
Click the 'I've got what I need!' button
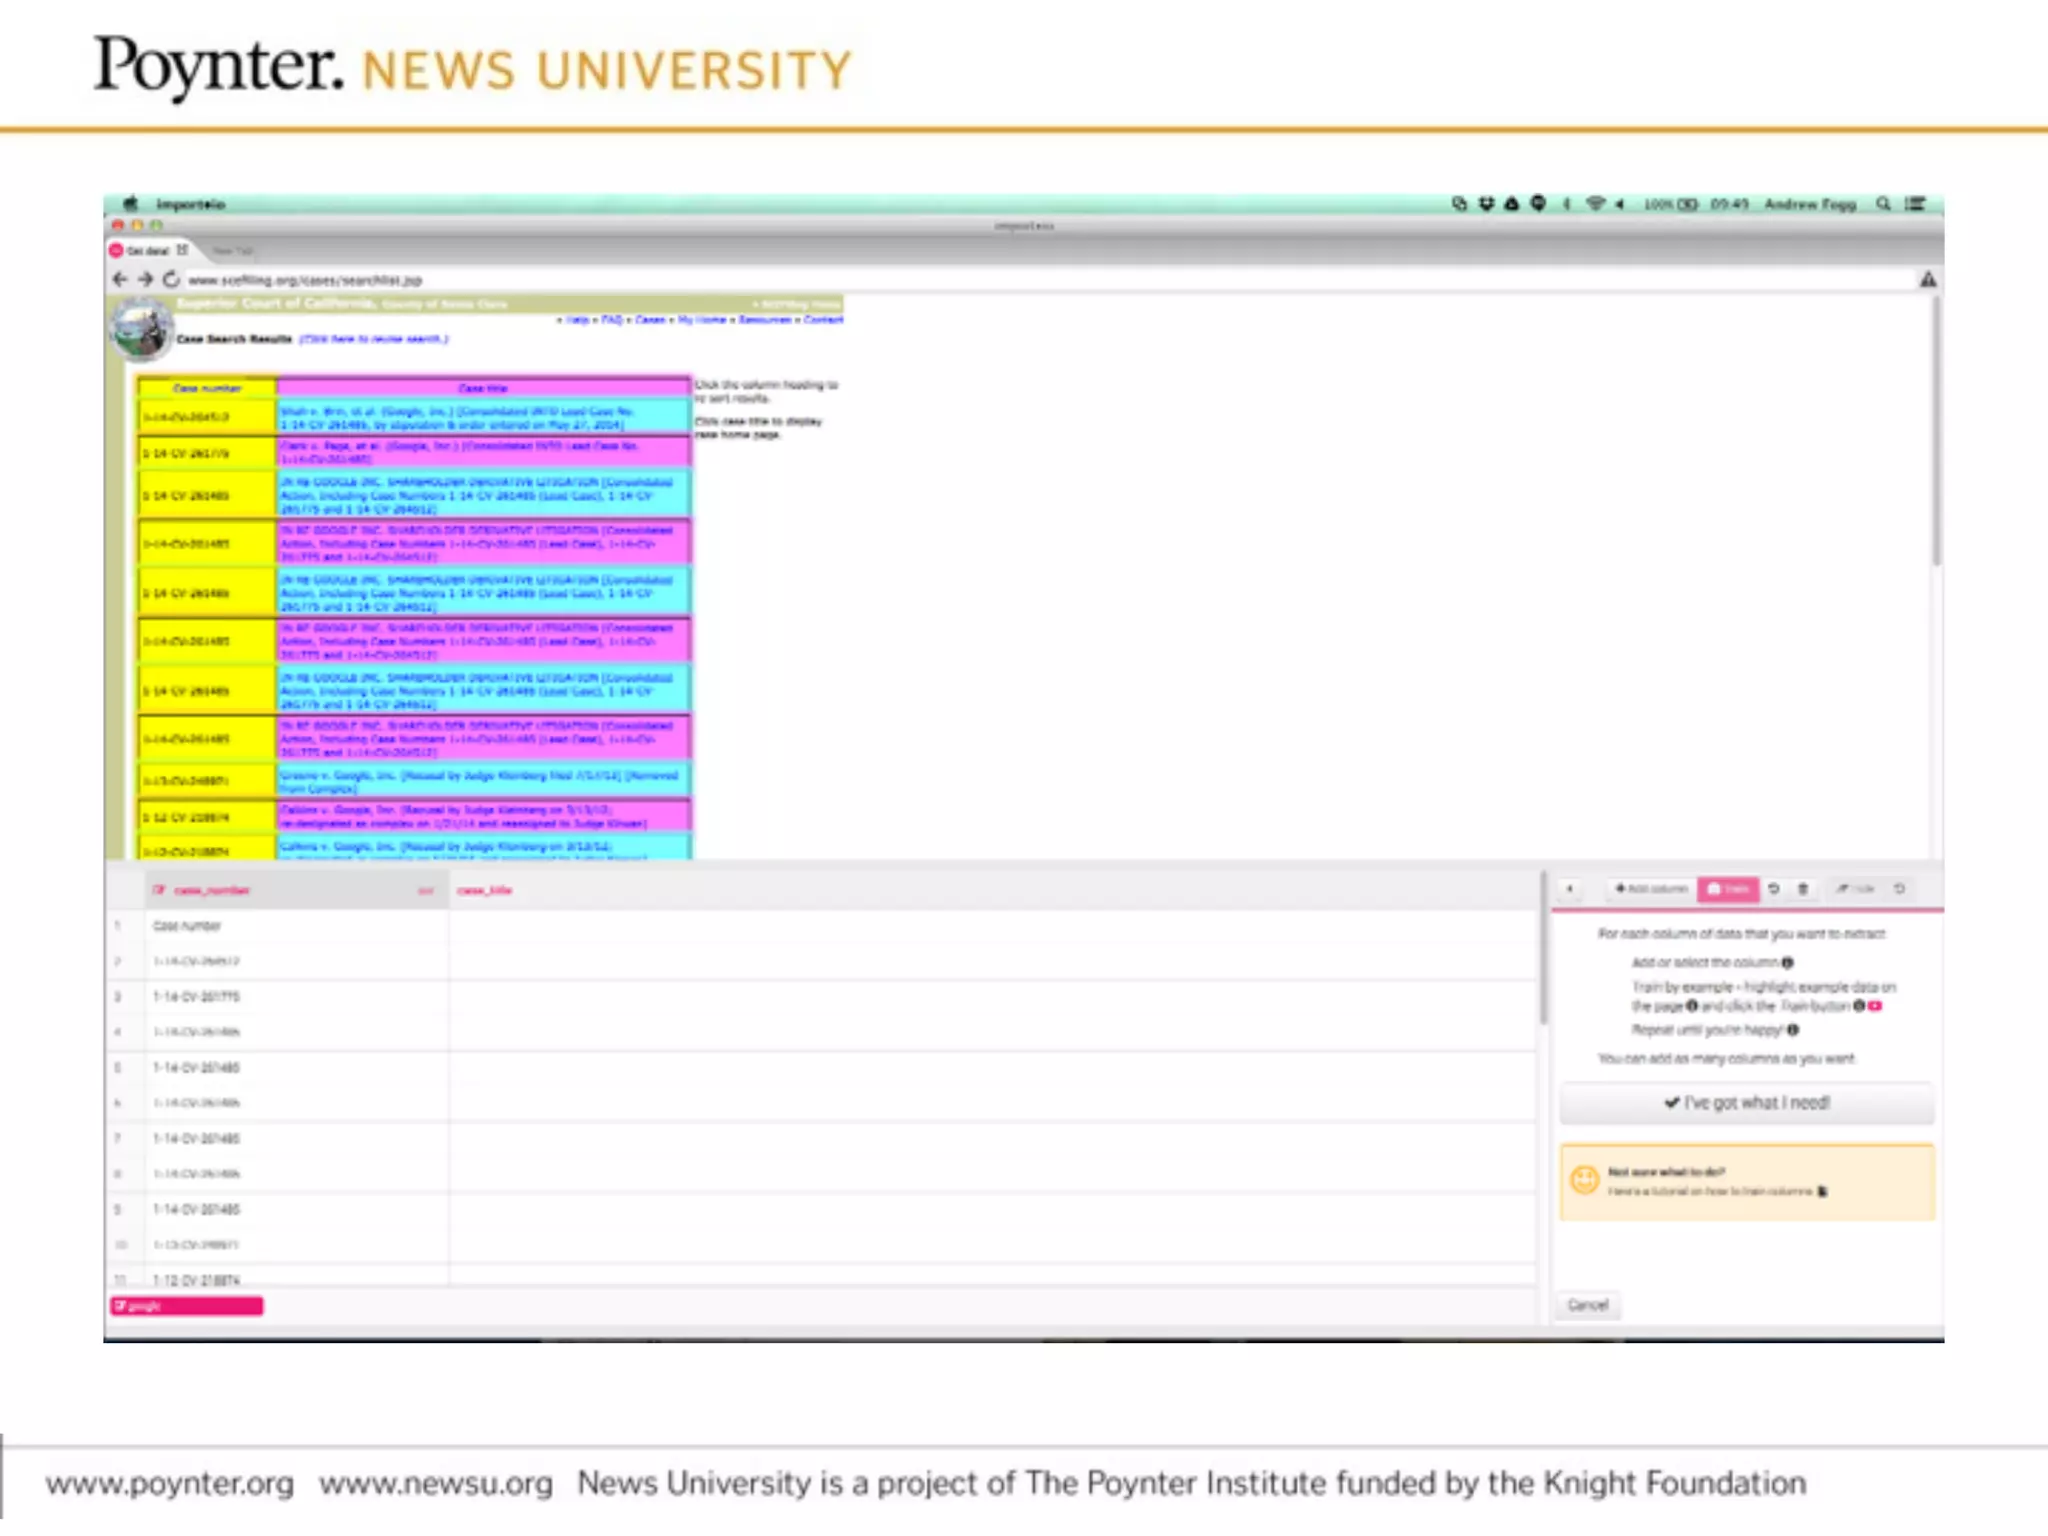pyautogui.click(x=1746, y=1103)
